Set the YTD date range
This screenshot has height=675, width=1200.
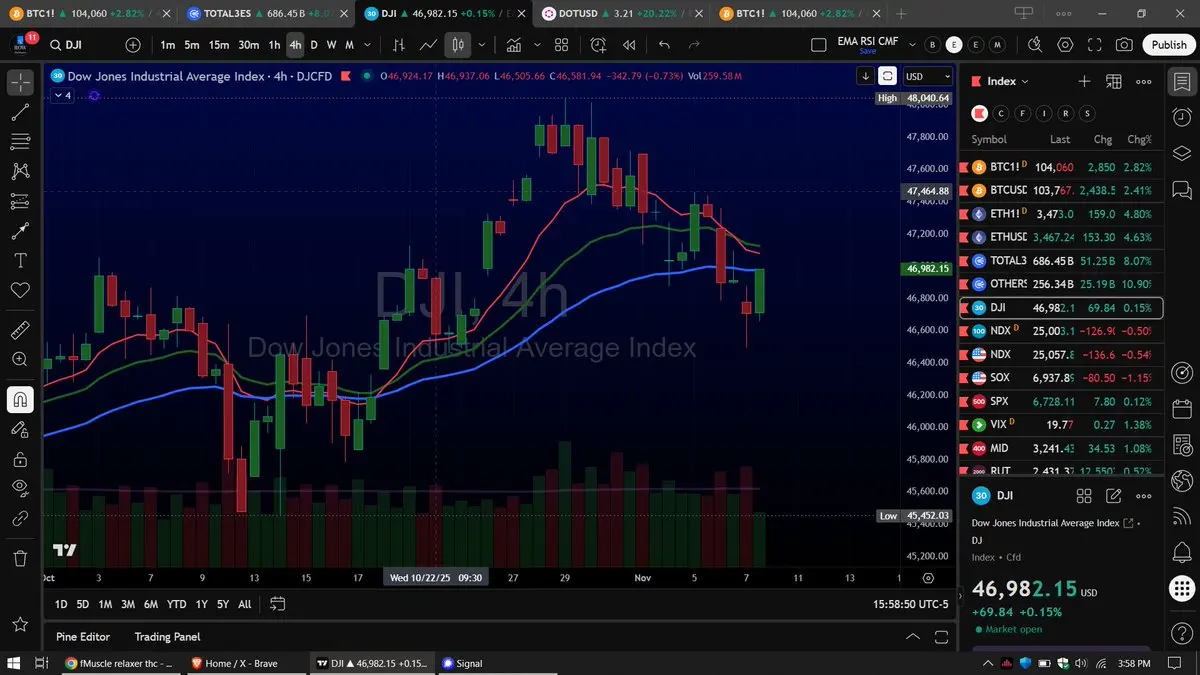coord(176,604)
